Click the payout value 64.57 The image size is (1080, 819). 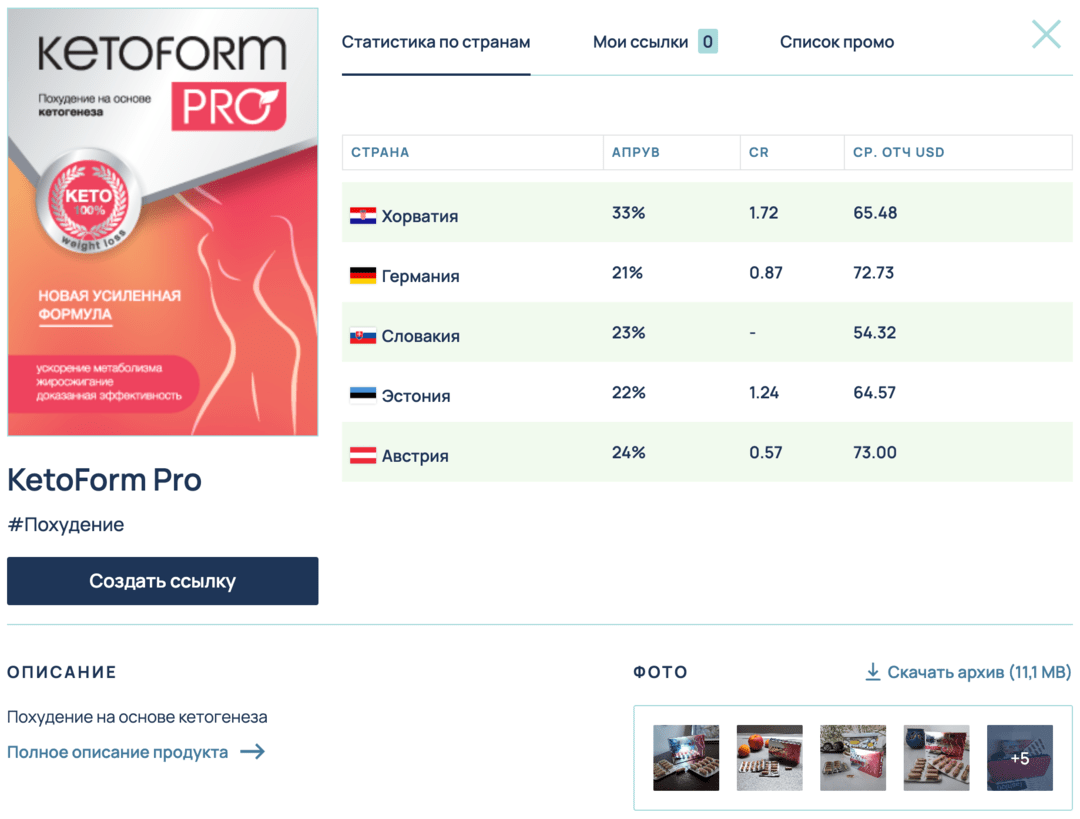(x=875, y=393)
